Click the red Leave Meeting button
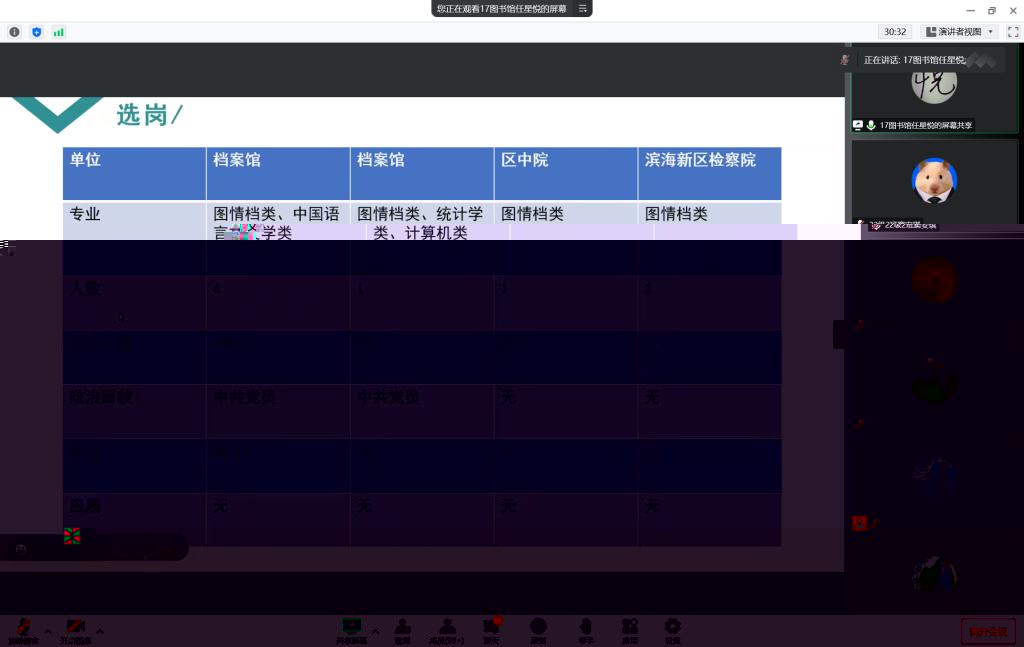Image resolution: width=1024 pixels, height=647 pixels. click(988, 631)
